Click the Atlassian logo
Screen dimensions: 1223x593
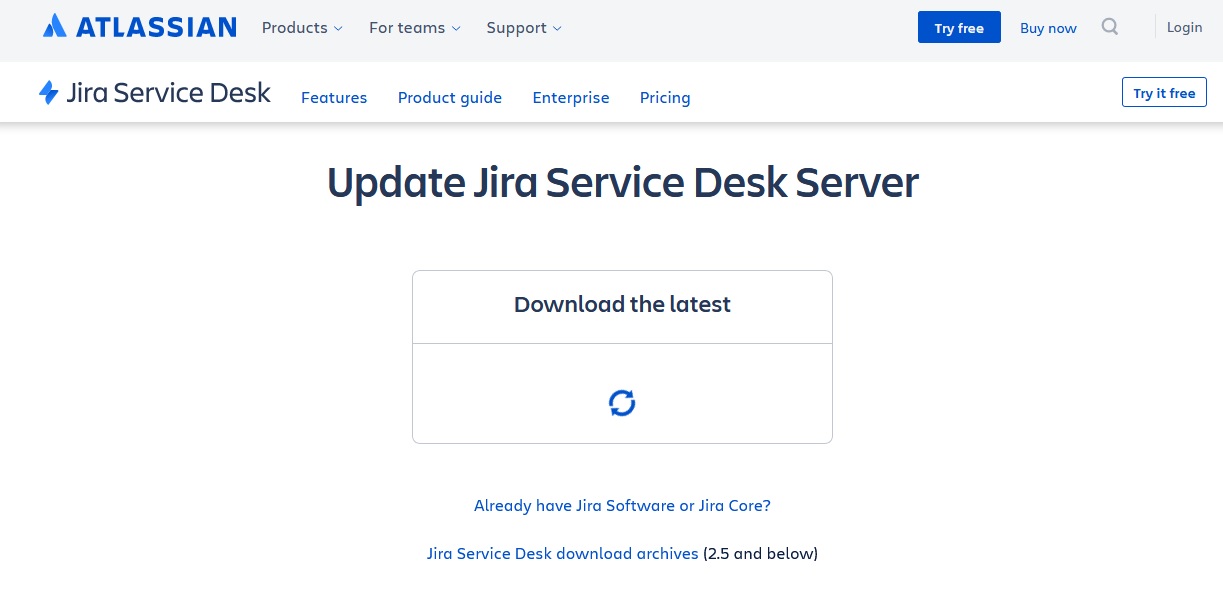pos(139,27)
